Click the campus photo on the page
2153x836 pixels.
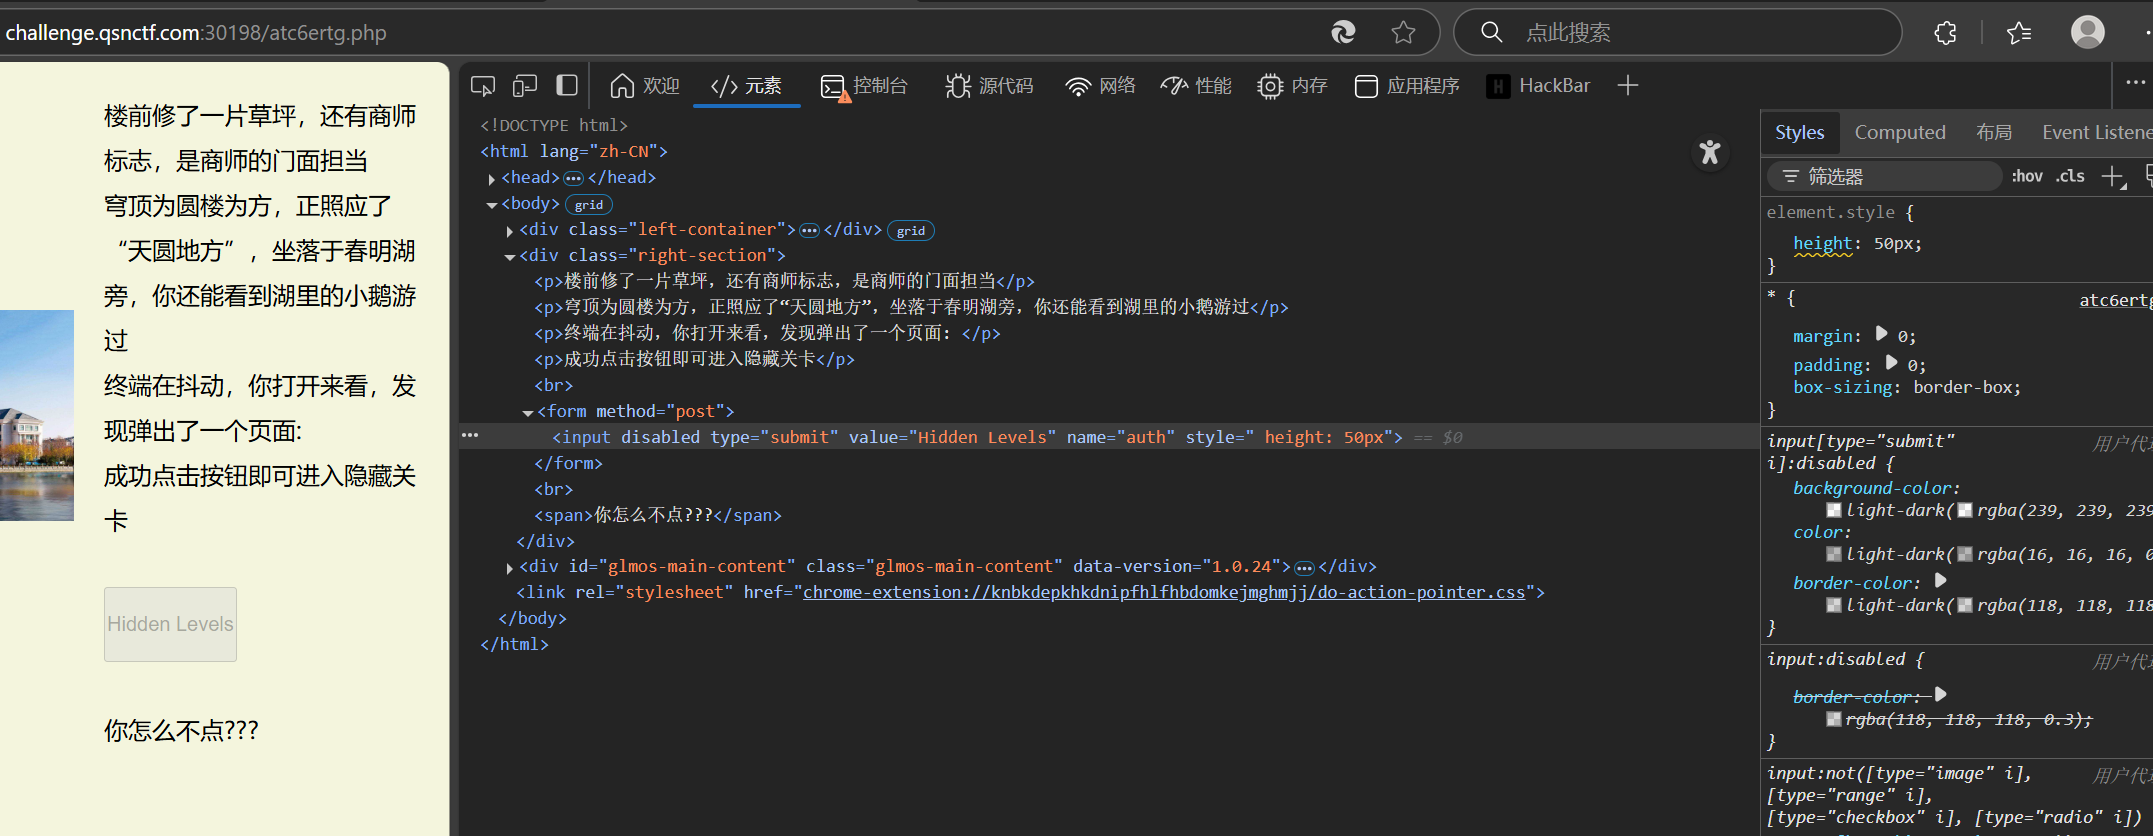[37, 415]
